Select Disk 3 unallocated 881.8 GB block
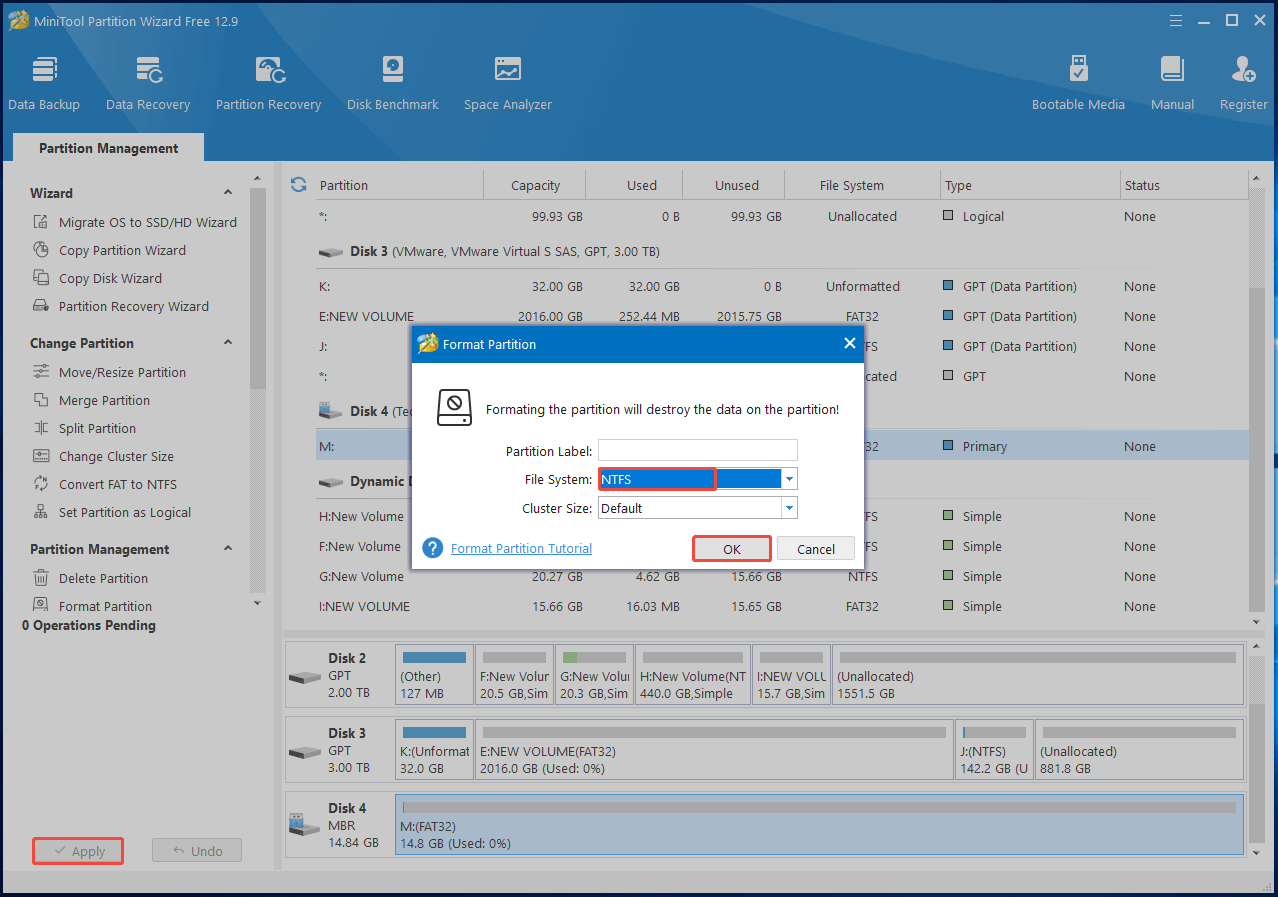The image size is (1278, 897). tap(1139, 751)
